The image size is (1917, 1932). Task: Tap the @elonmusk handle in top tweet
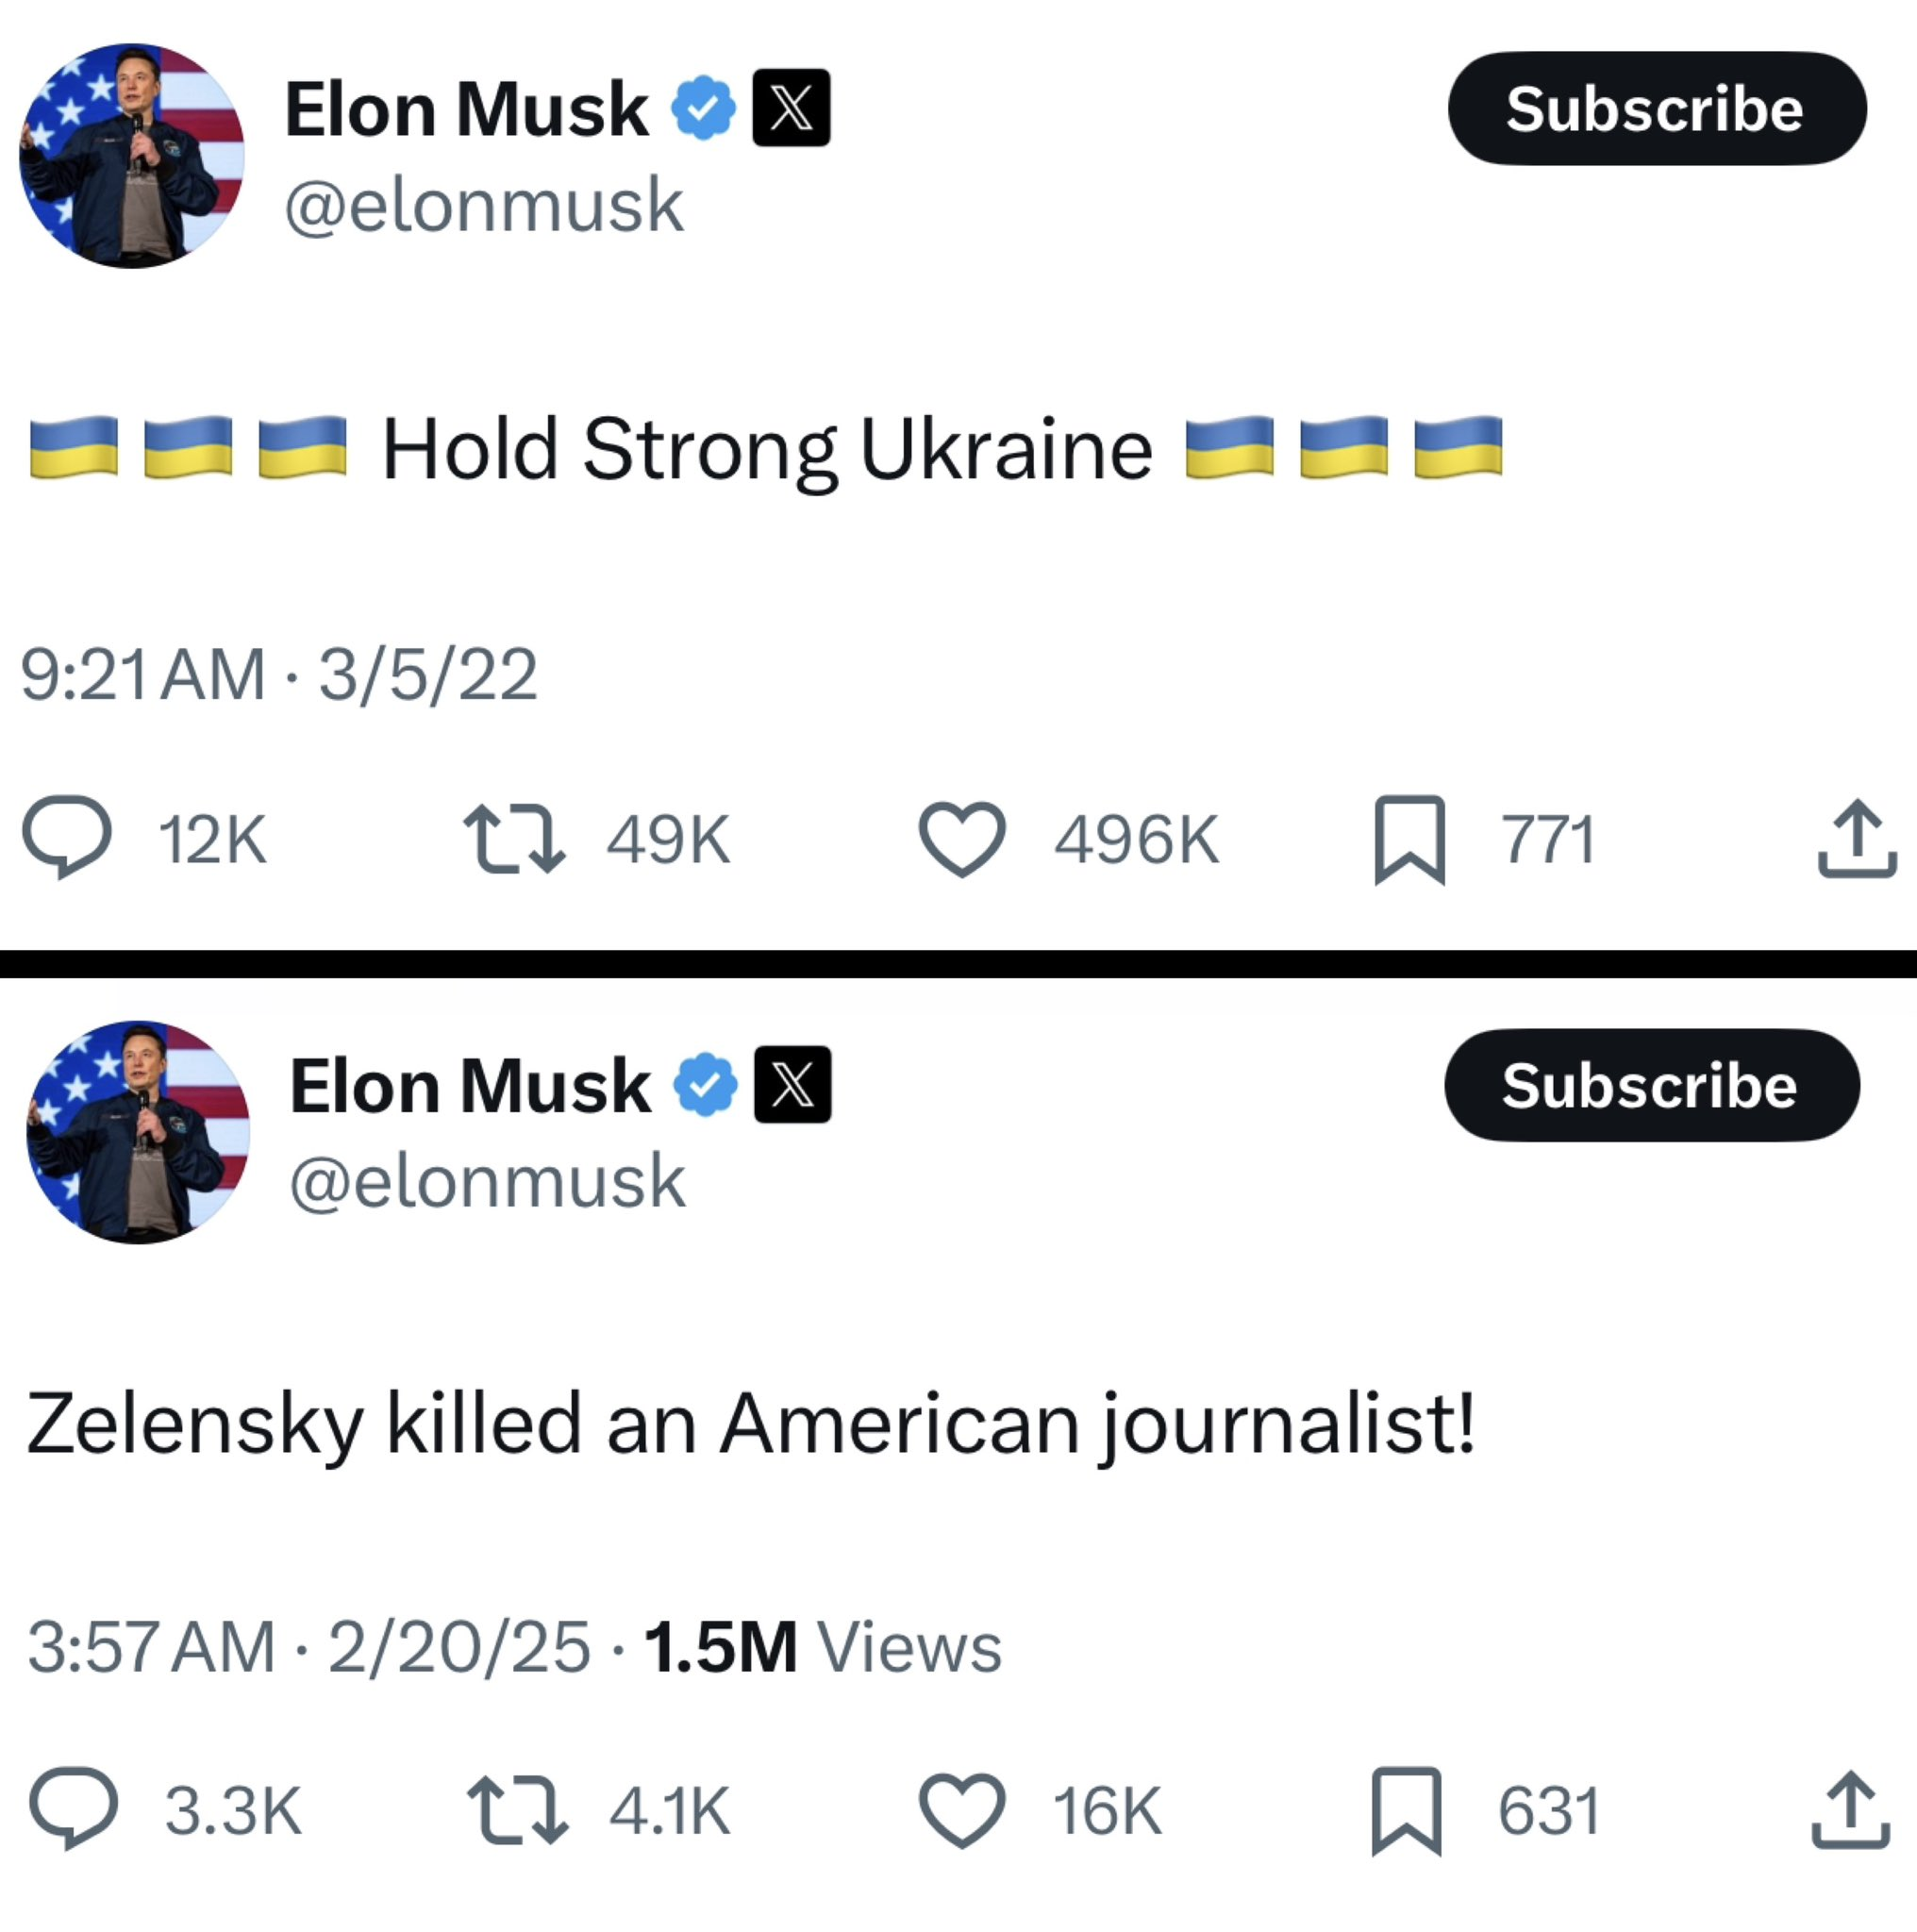coord(484,206)
